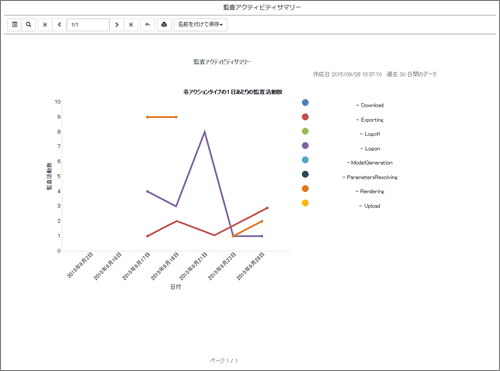Click the chart title above the graph
Image resolution: width=500 pixels, height=371 pixels.
[x=233, y=92]
